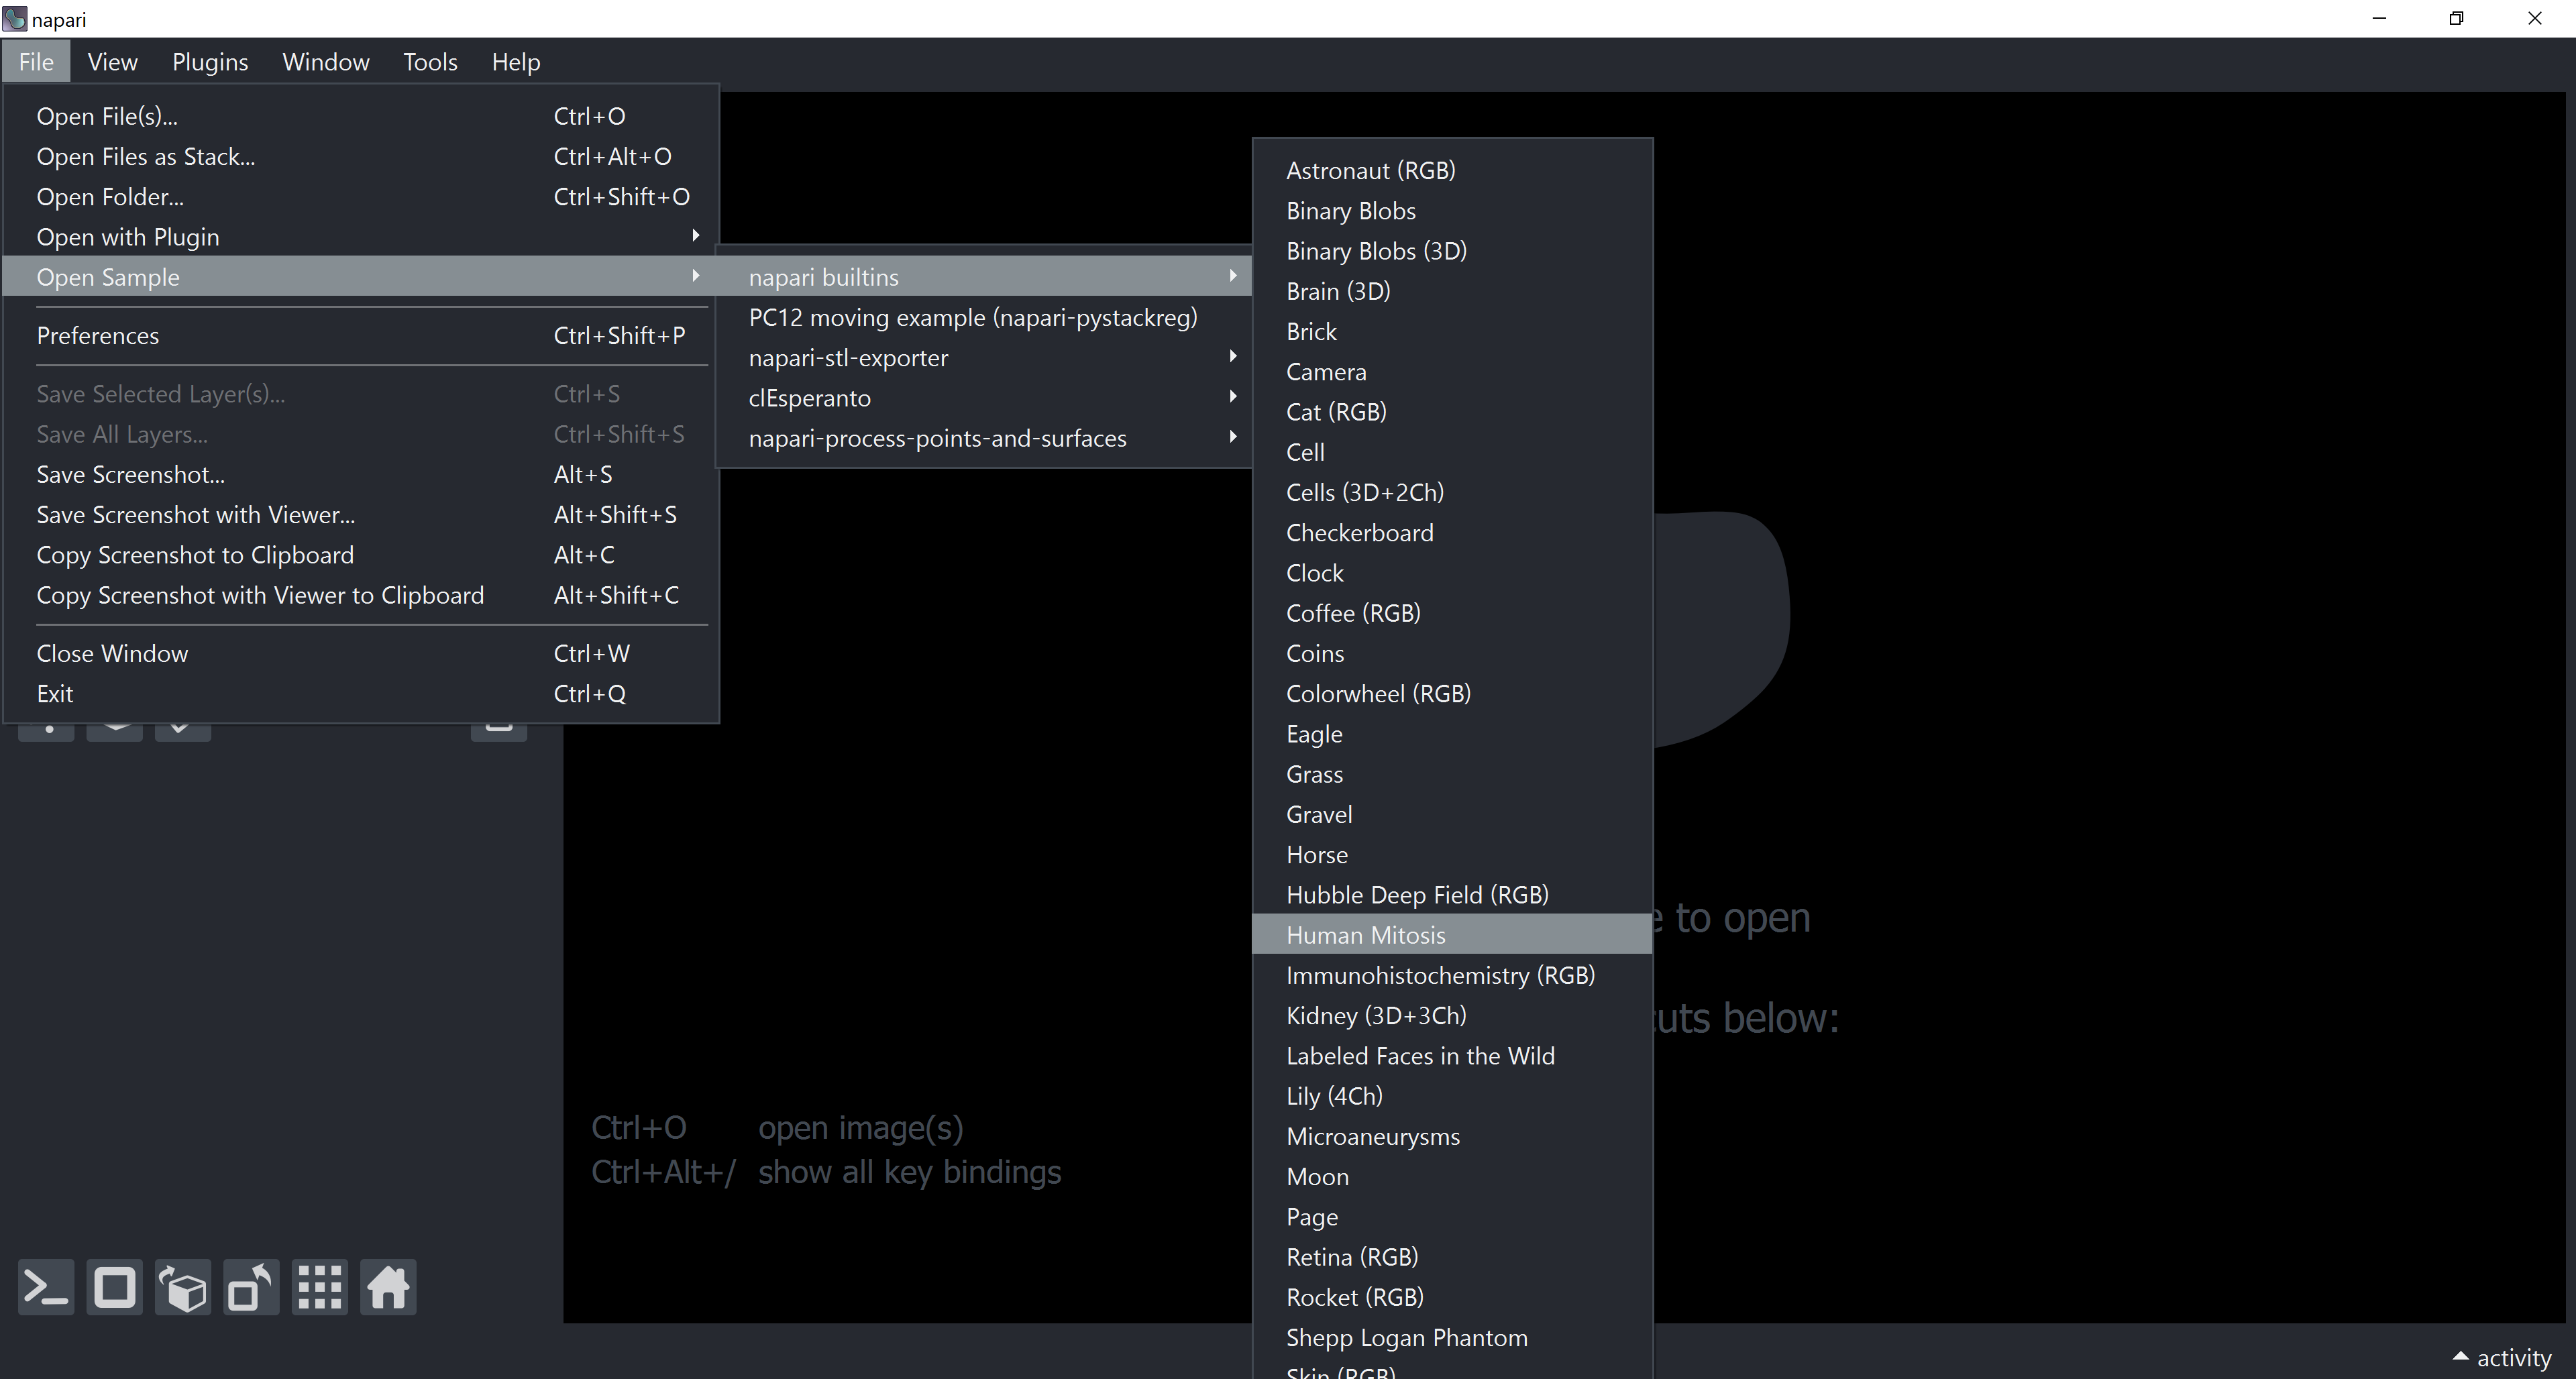The height and width of the screenshot is (1379, 2576).
Task: Expand the Open Sample submenu
Action: click(x=361, y=277)
